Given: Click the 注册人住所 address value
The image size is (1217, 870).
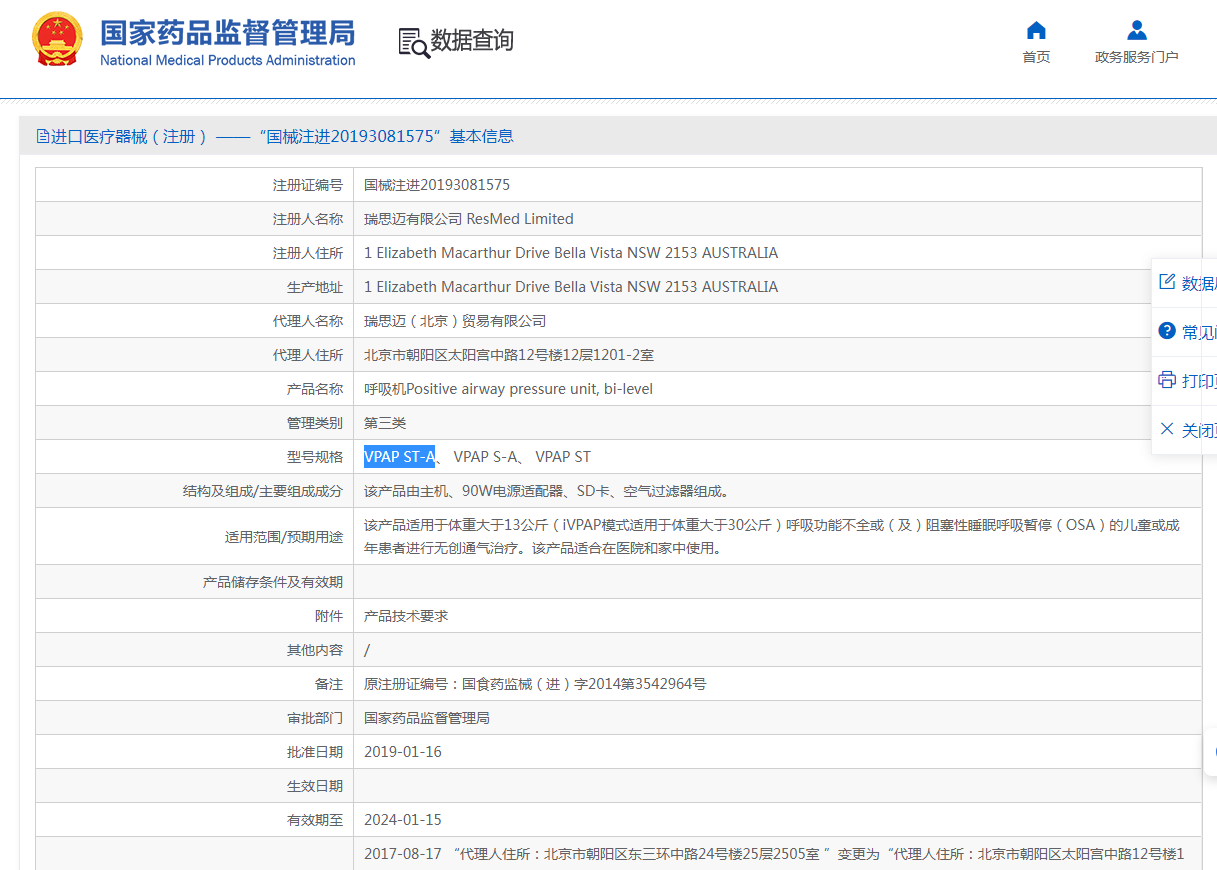Looking at the screenshot, I should pos(571,253).
